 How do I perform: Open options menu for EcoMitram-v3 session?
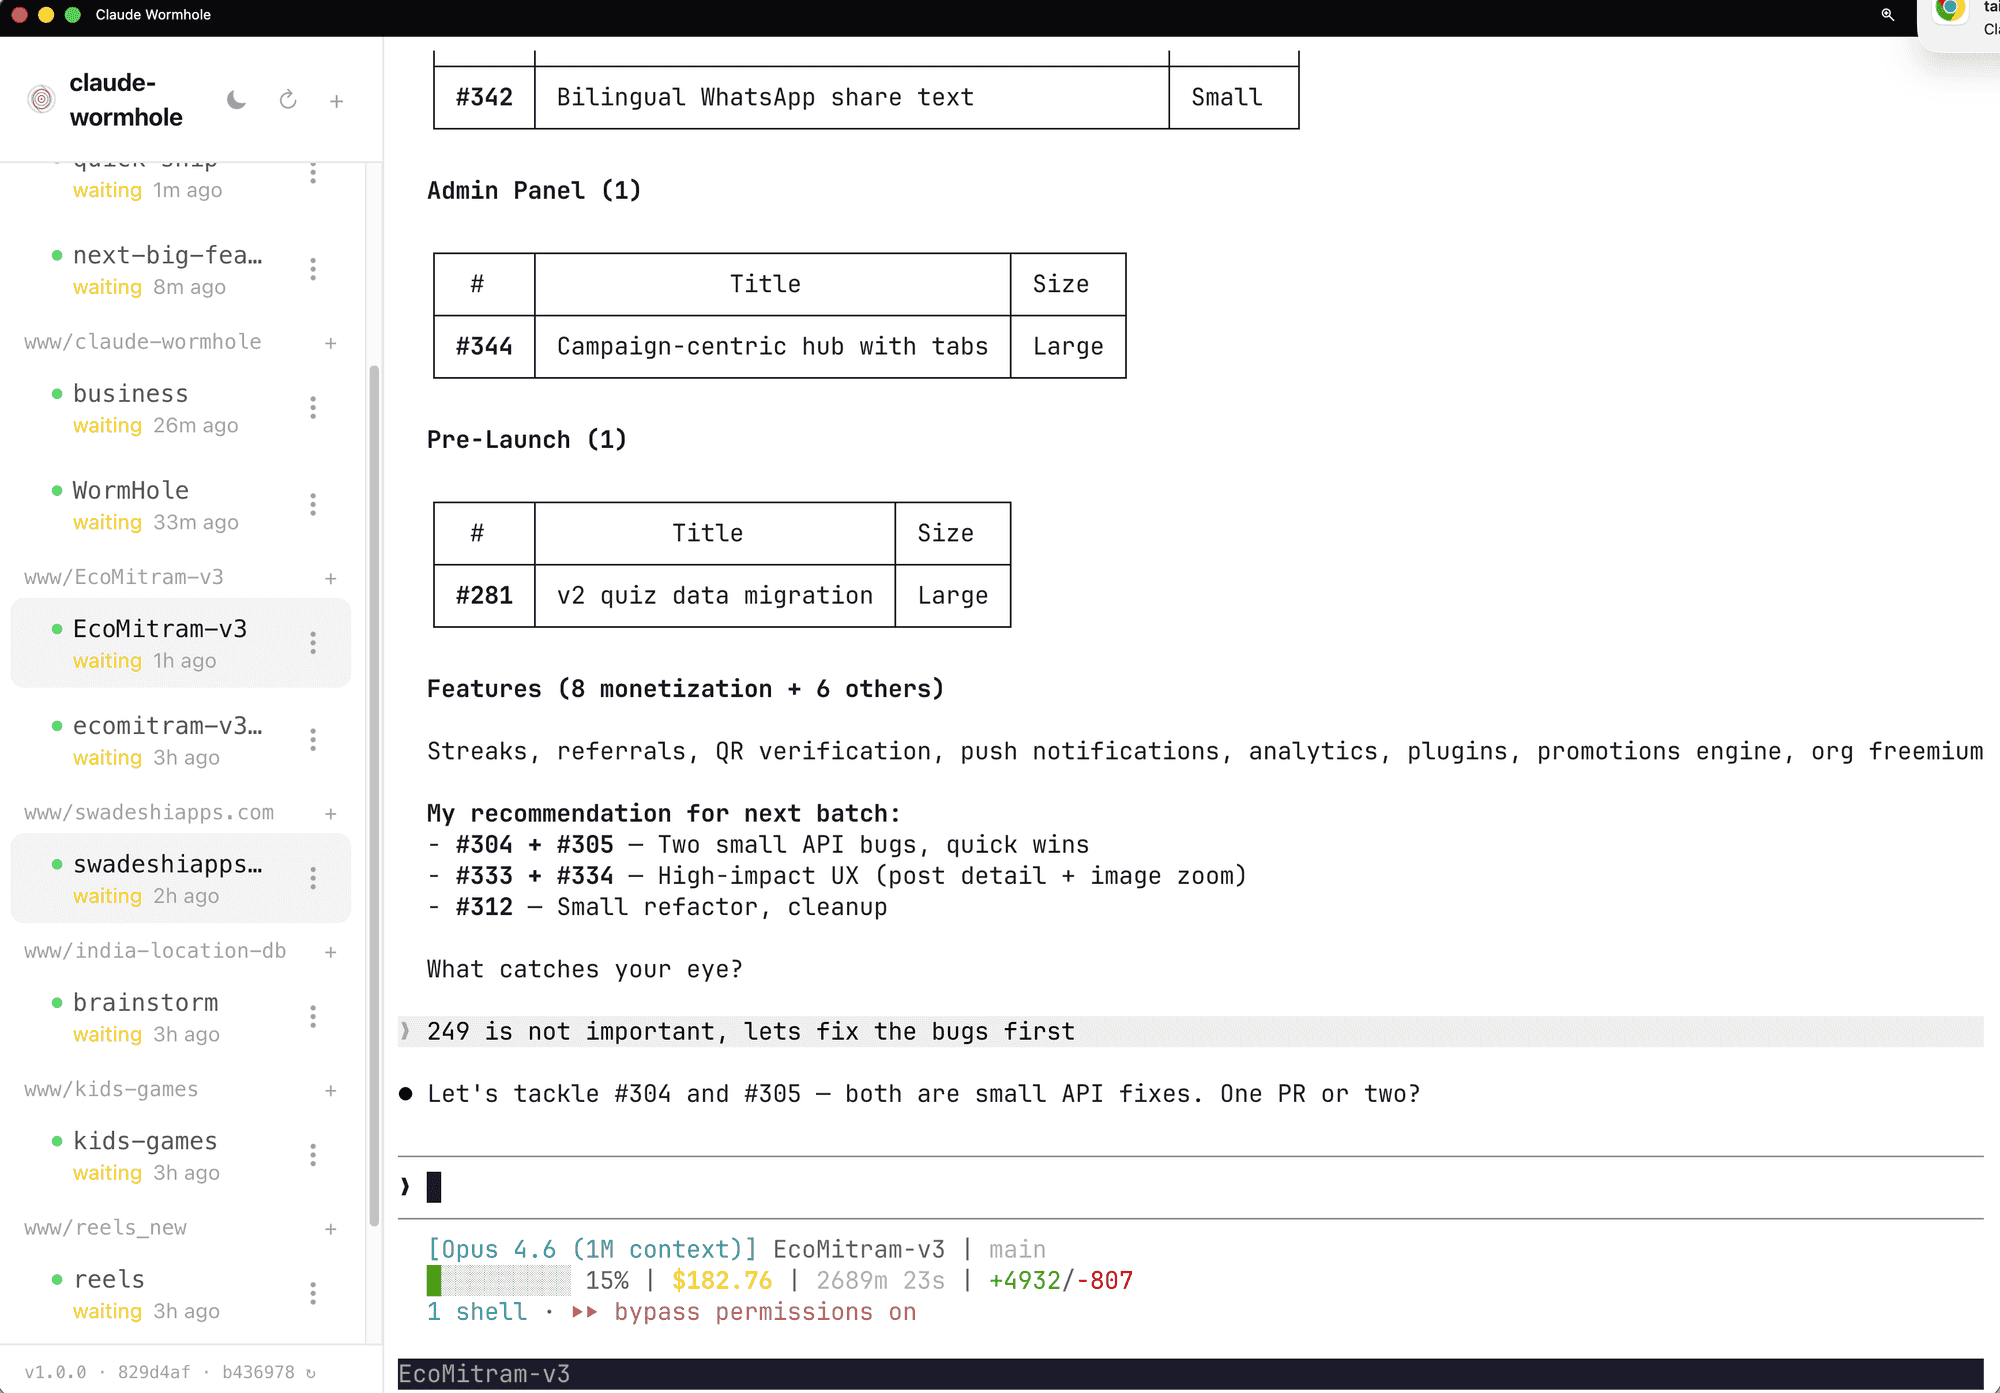[x=313, y=642]
